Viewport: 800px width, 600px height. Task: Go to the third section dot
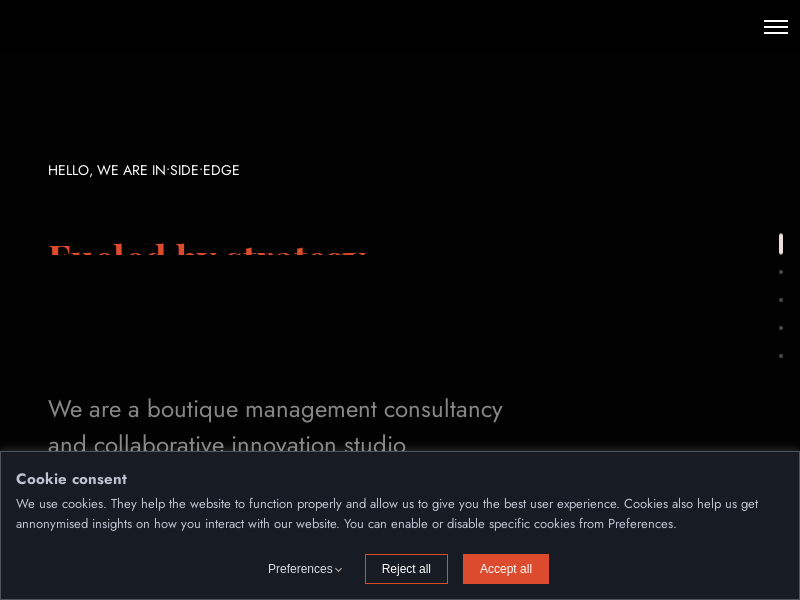pos(781,300)
